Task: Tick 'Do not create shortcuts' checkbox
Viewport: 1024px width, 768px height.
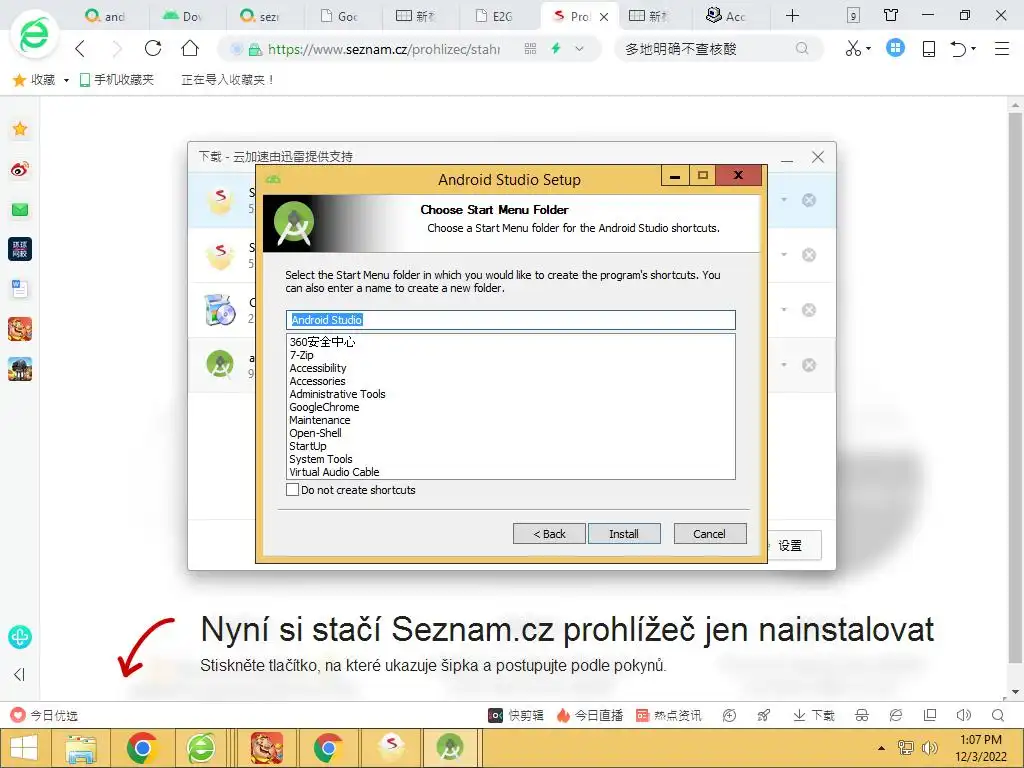Action: pos(293,490)
